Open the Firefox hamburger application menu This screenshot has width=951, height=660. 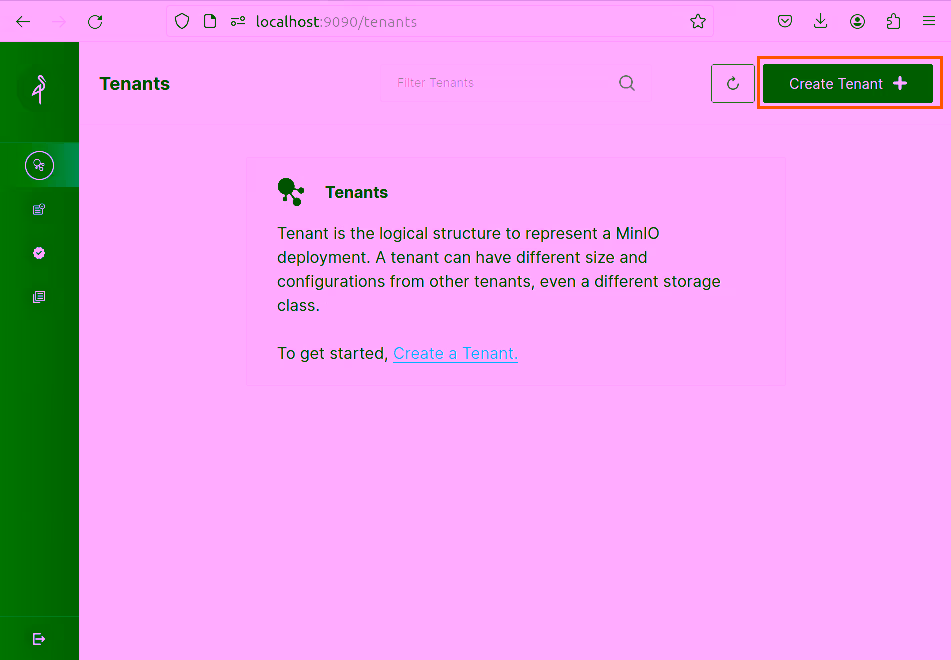tap(929, 21)
